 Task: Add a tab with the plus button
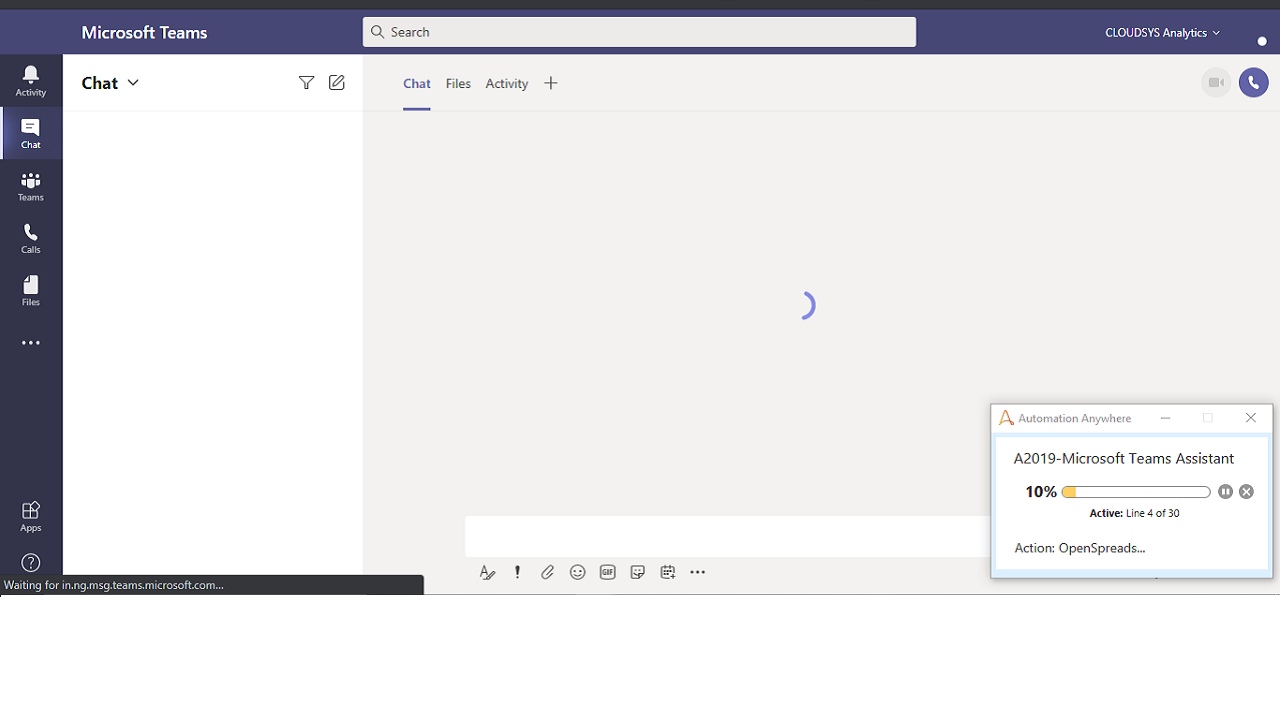click(551, 84)
